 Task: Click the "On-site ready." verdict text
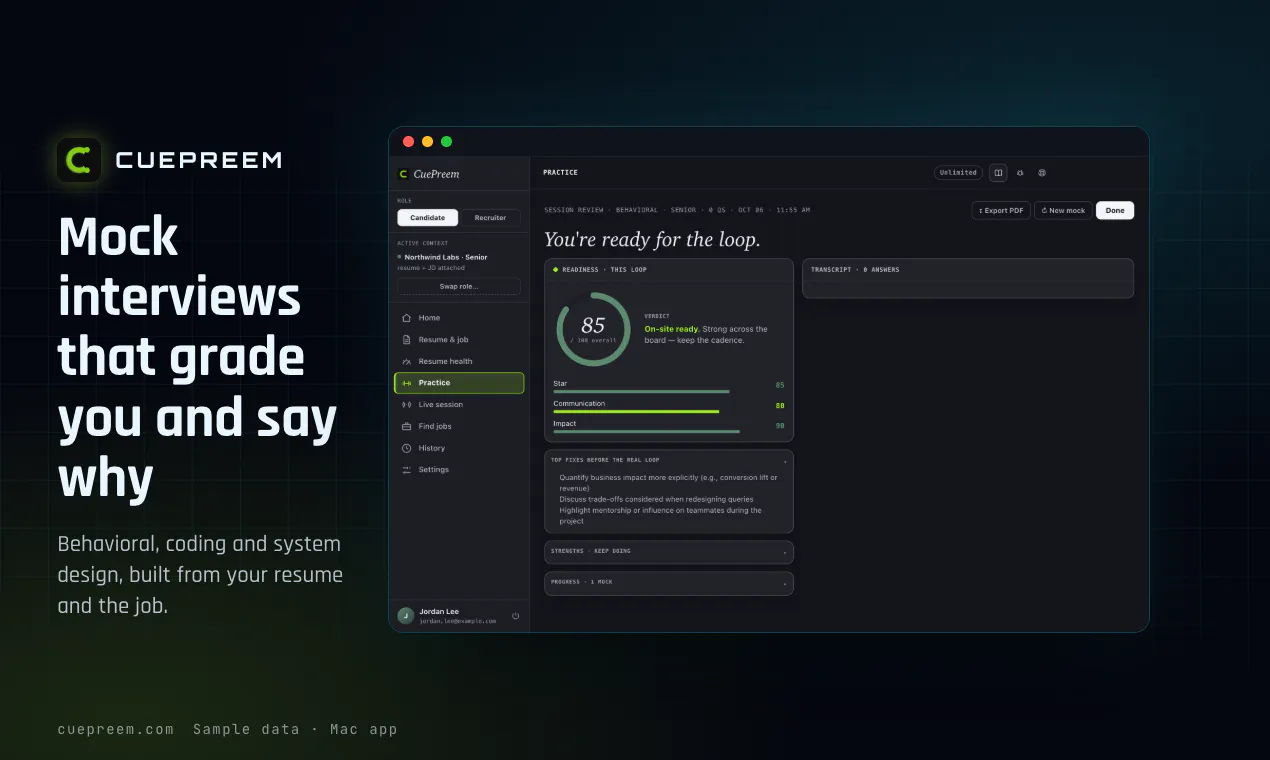[672, 329]
